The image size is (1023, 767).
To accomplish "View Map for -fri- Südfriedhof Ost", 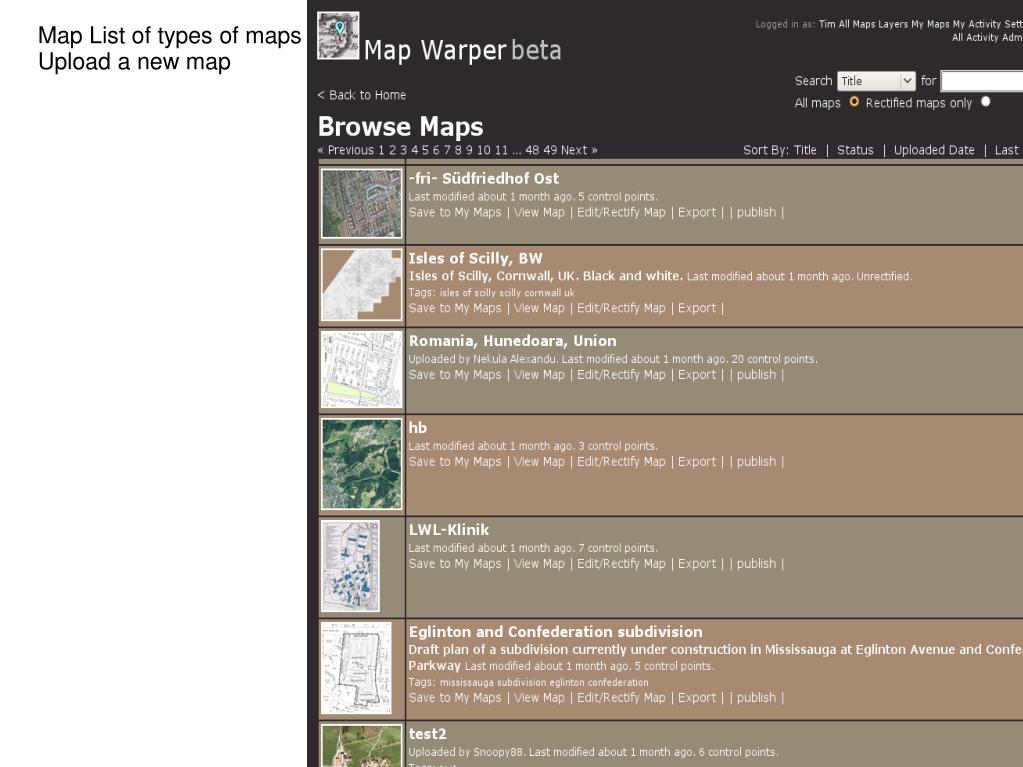I will point(539,213).
